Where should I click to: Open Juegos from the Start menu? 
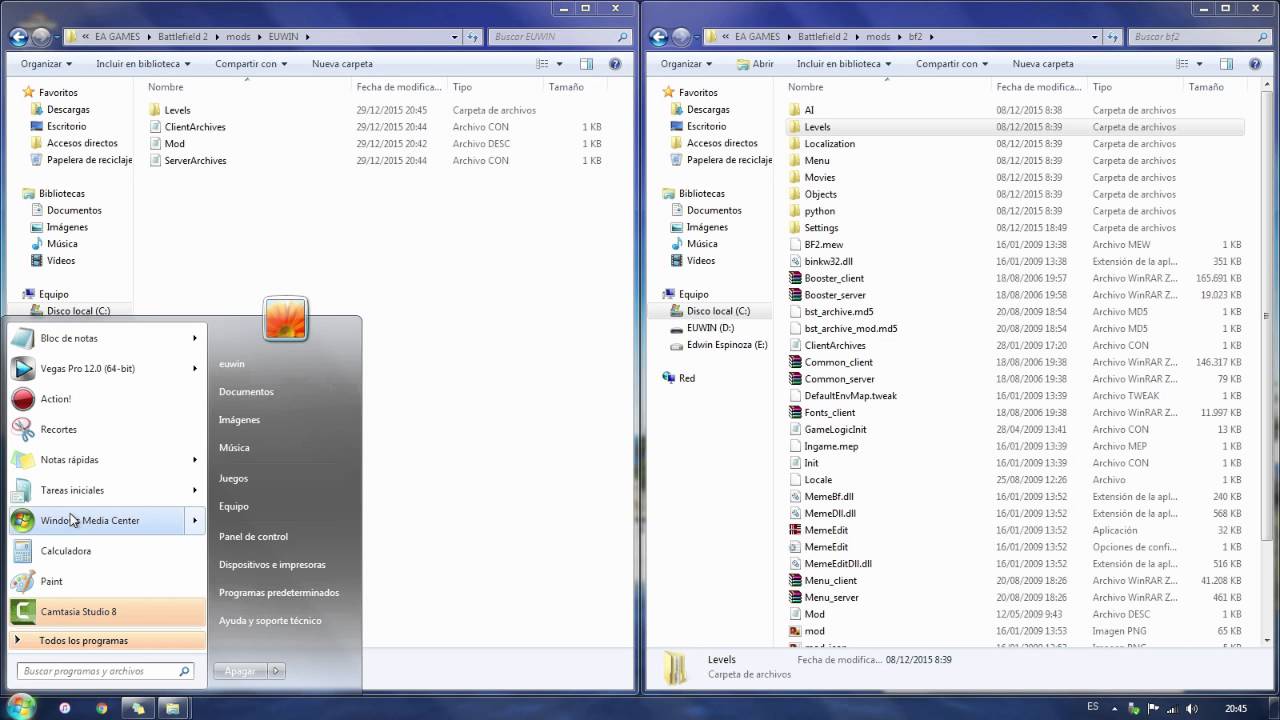(233, 478)
